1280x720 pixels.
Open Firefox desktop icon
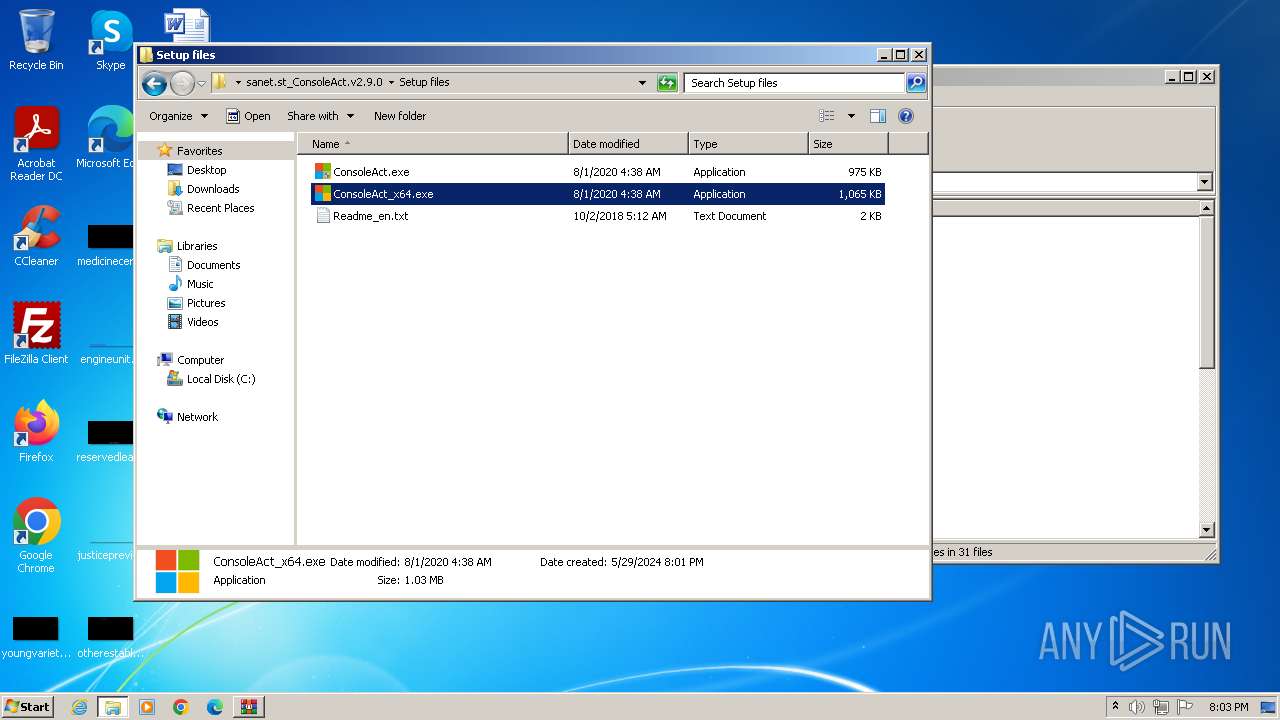click(x=36, y=431)
